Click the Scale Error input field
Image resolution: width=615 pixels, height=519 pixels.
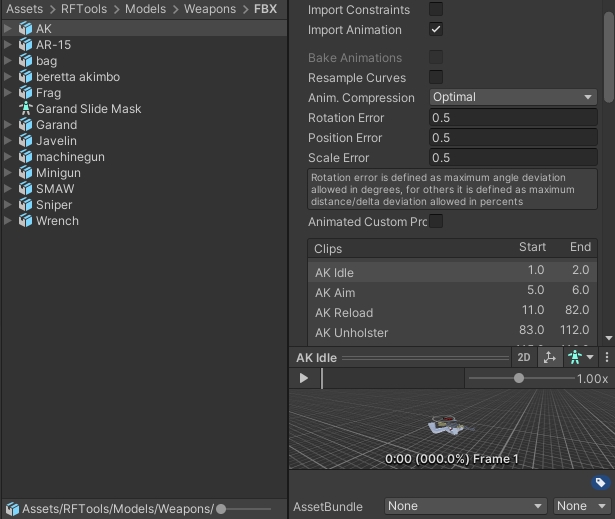pyautogui.click(x=513, y=157)
